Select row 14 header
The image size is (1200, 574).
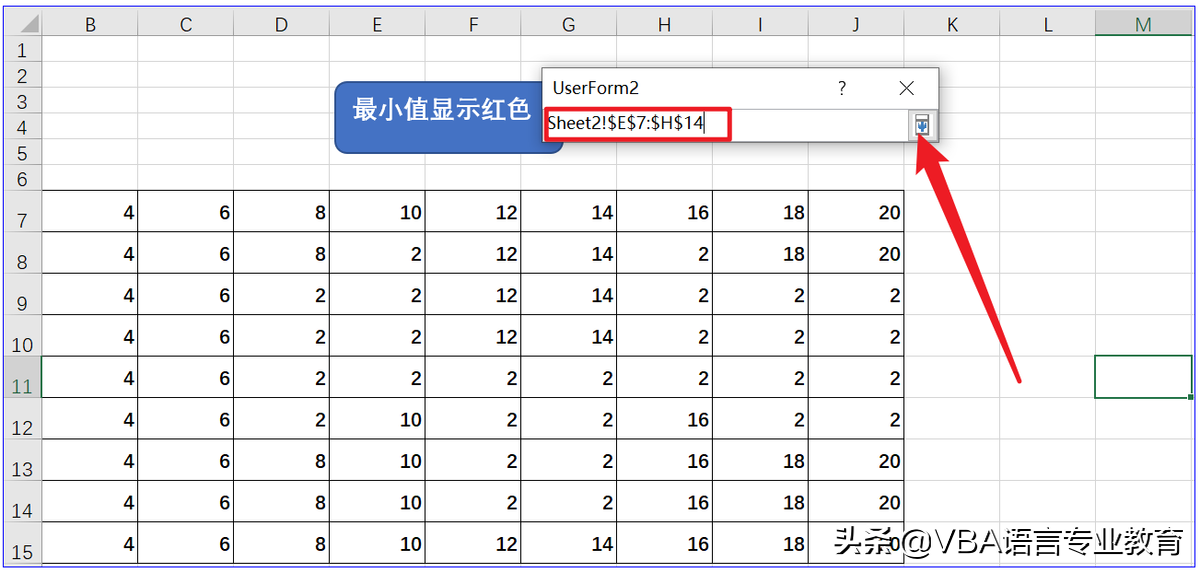[22, 502]
